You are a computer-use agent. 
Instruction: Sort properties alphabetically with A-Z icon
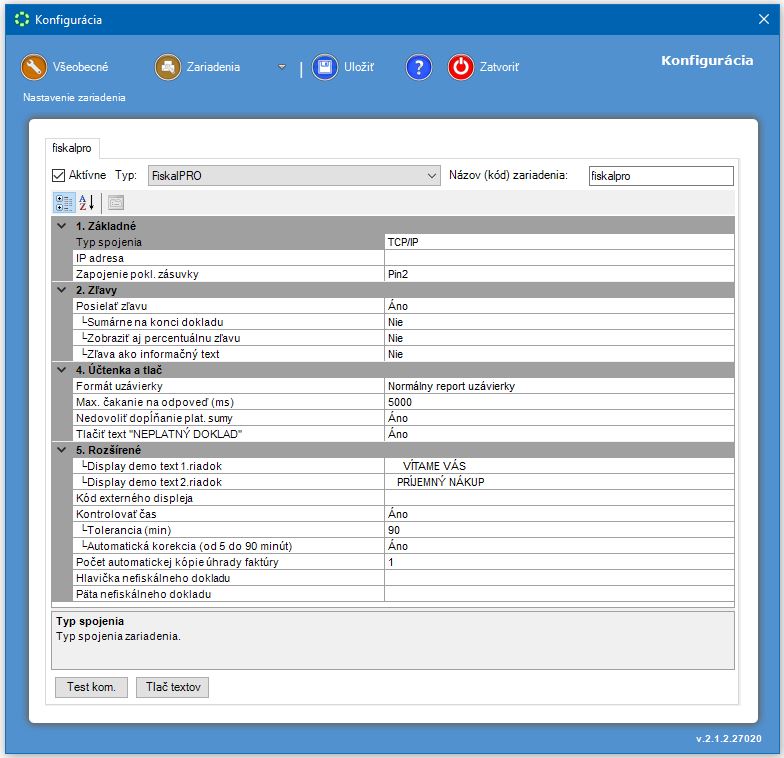click(x=87, y=202)
